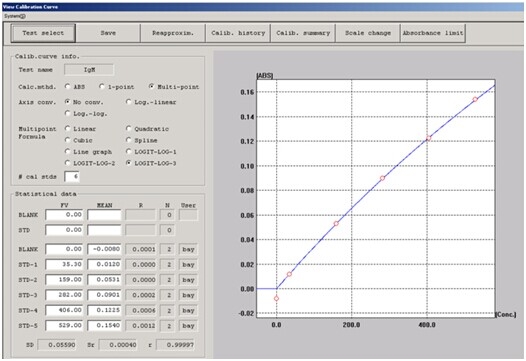Screen dimensions: 526x361
Task: Click the STD-2 mean field 0.0531
Action: point(104,280)
